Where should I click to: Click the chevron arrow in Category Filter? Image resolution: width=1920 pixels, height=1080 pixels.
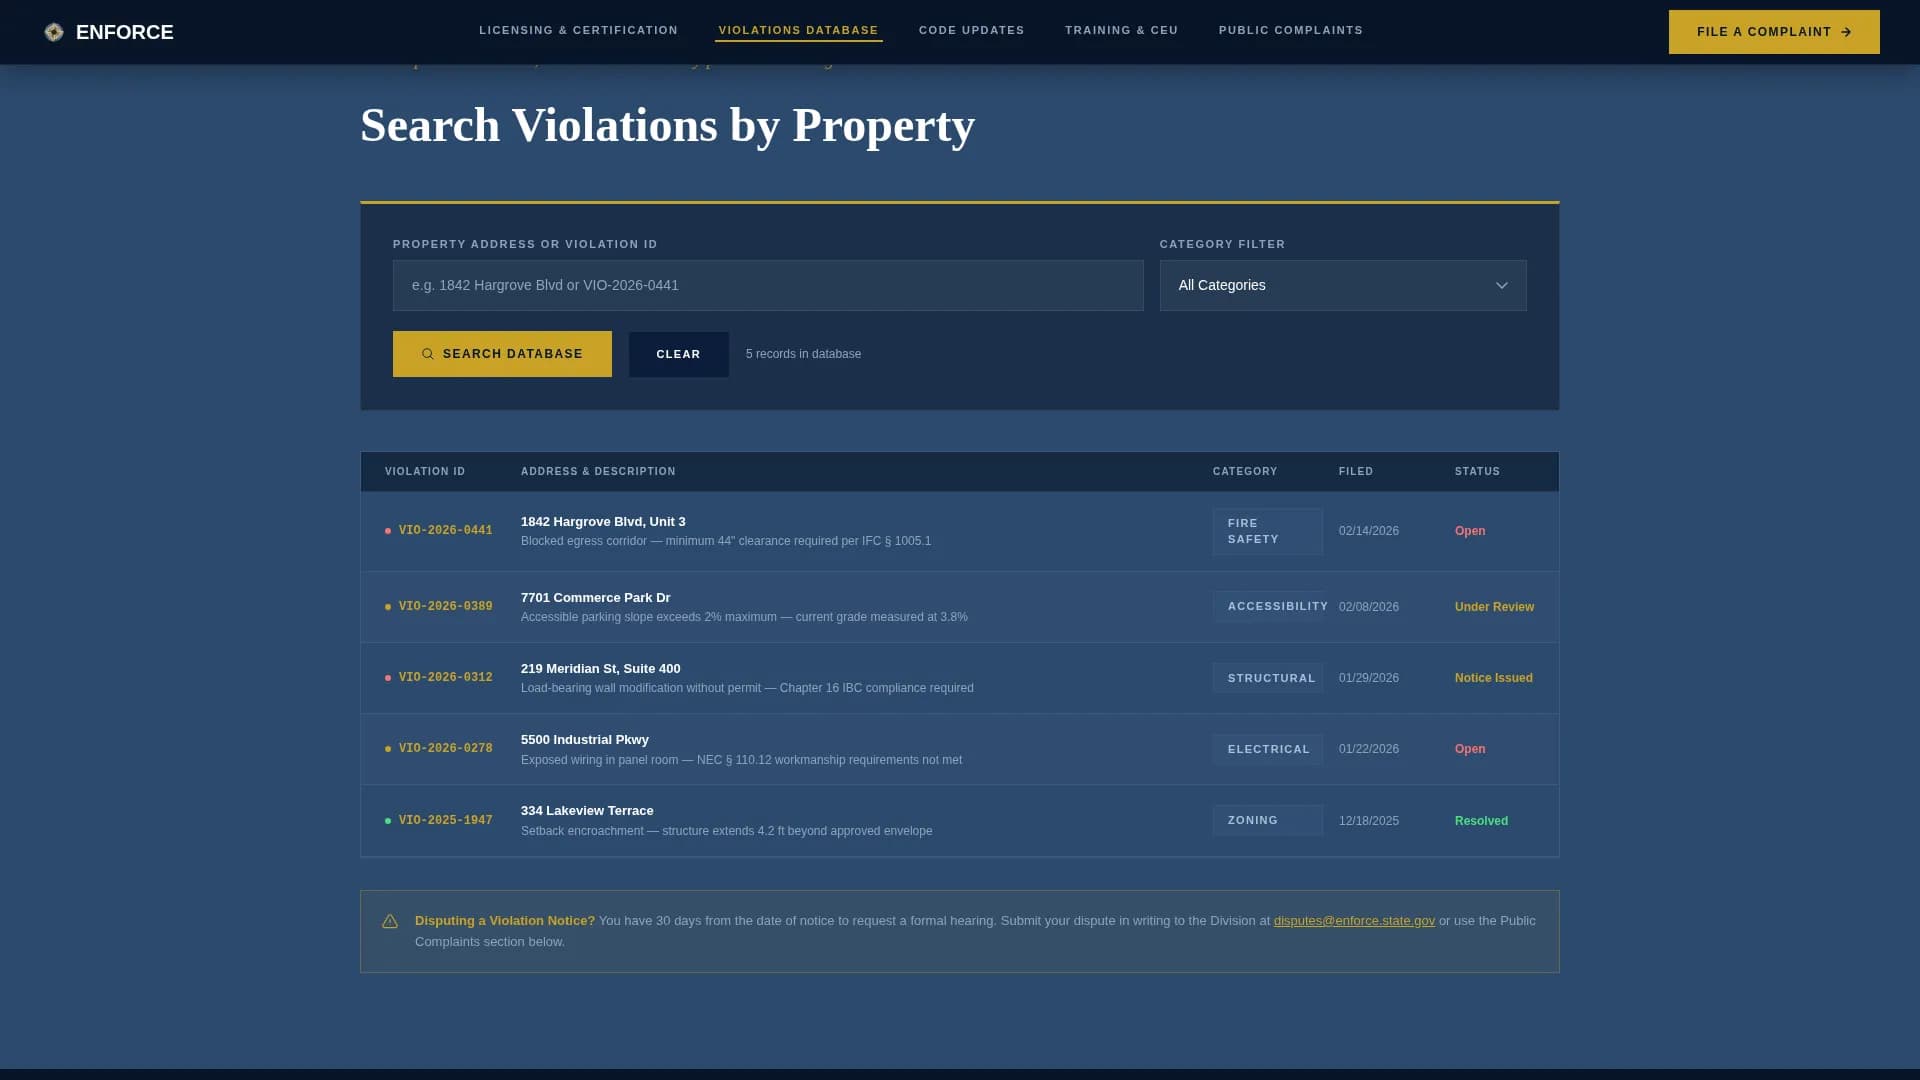click(1501, 286)
